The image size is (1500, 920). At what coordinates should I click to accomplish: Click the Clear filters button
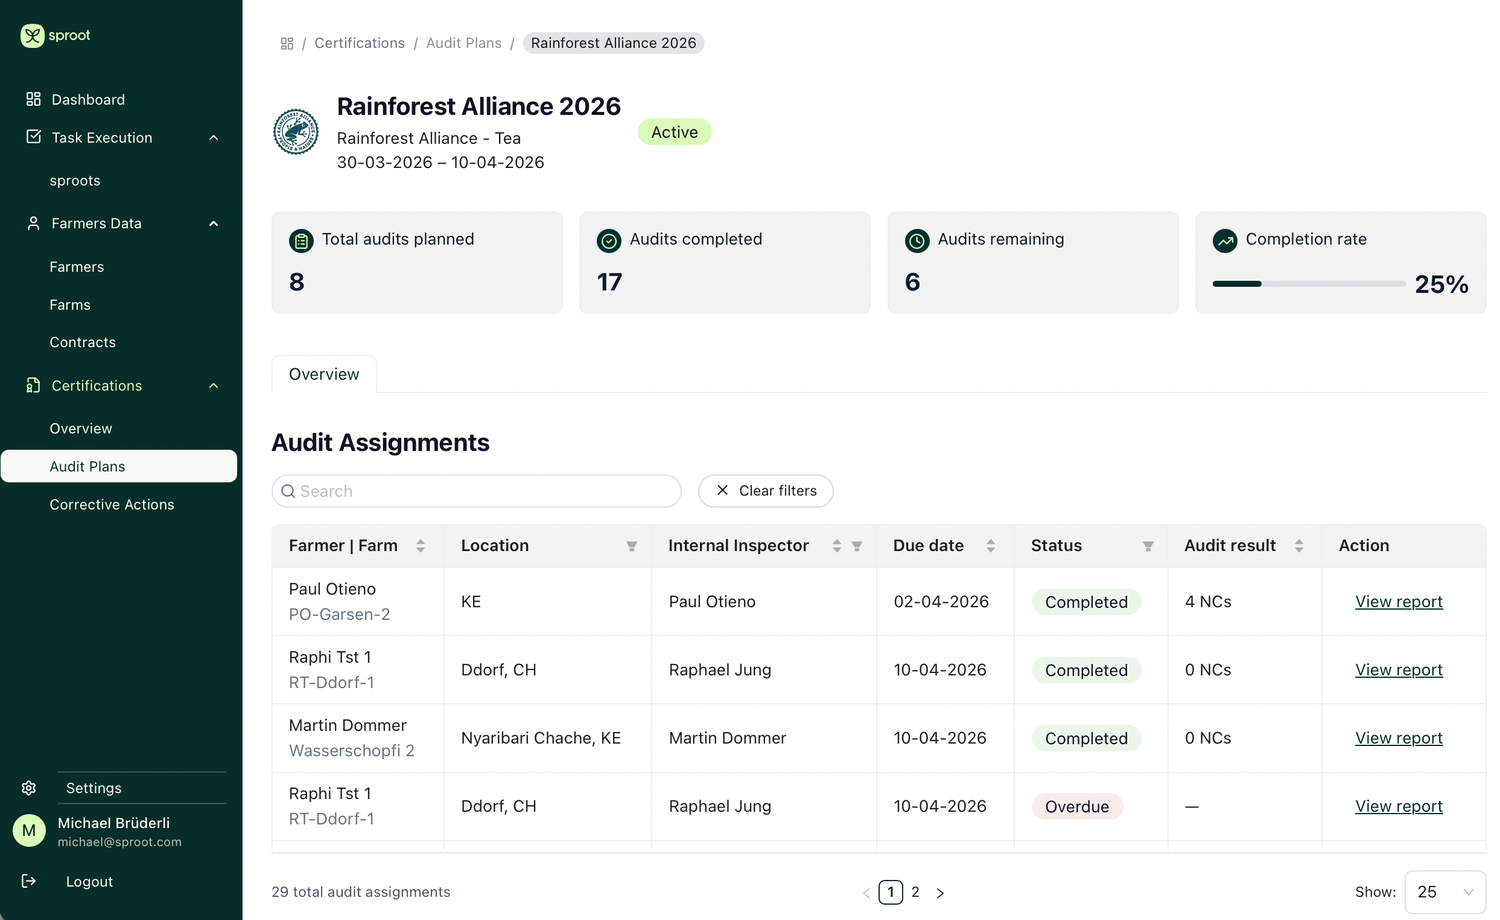[x=766, y=491]
